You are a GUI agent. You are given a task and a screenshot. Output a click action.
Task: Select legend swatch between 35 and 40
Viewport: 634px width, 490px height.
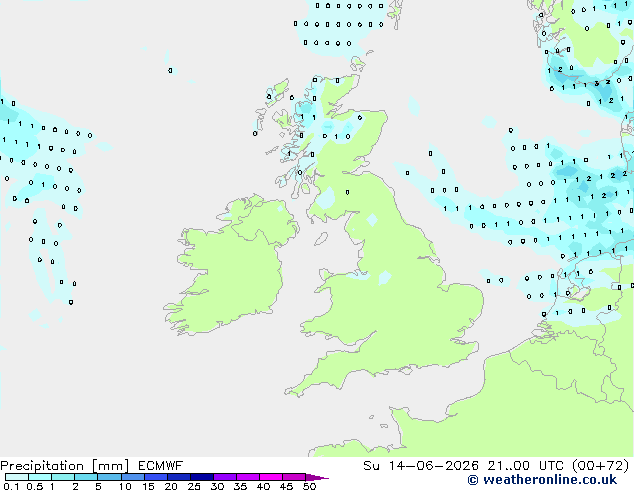click(248, 477)
